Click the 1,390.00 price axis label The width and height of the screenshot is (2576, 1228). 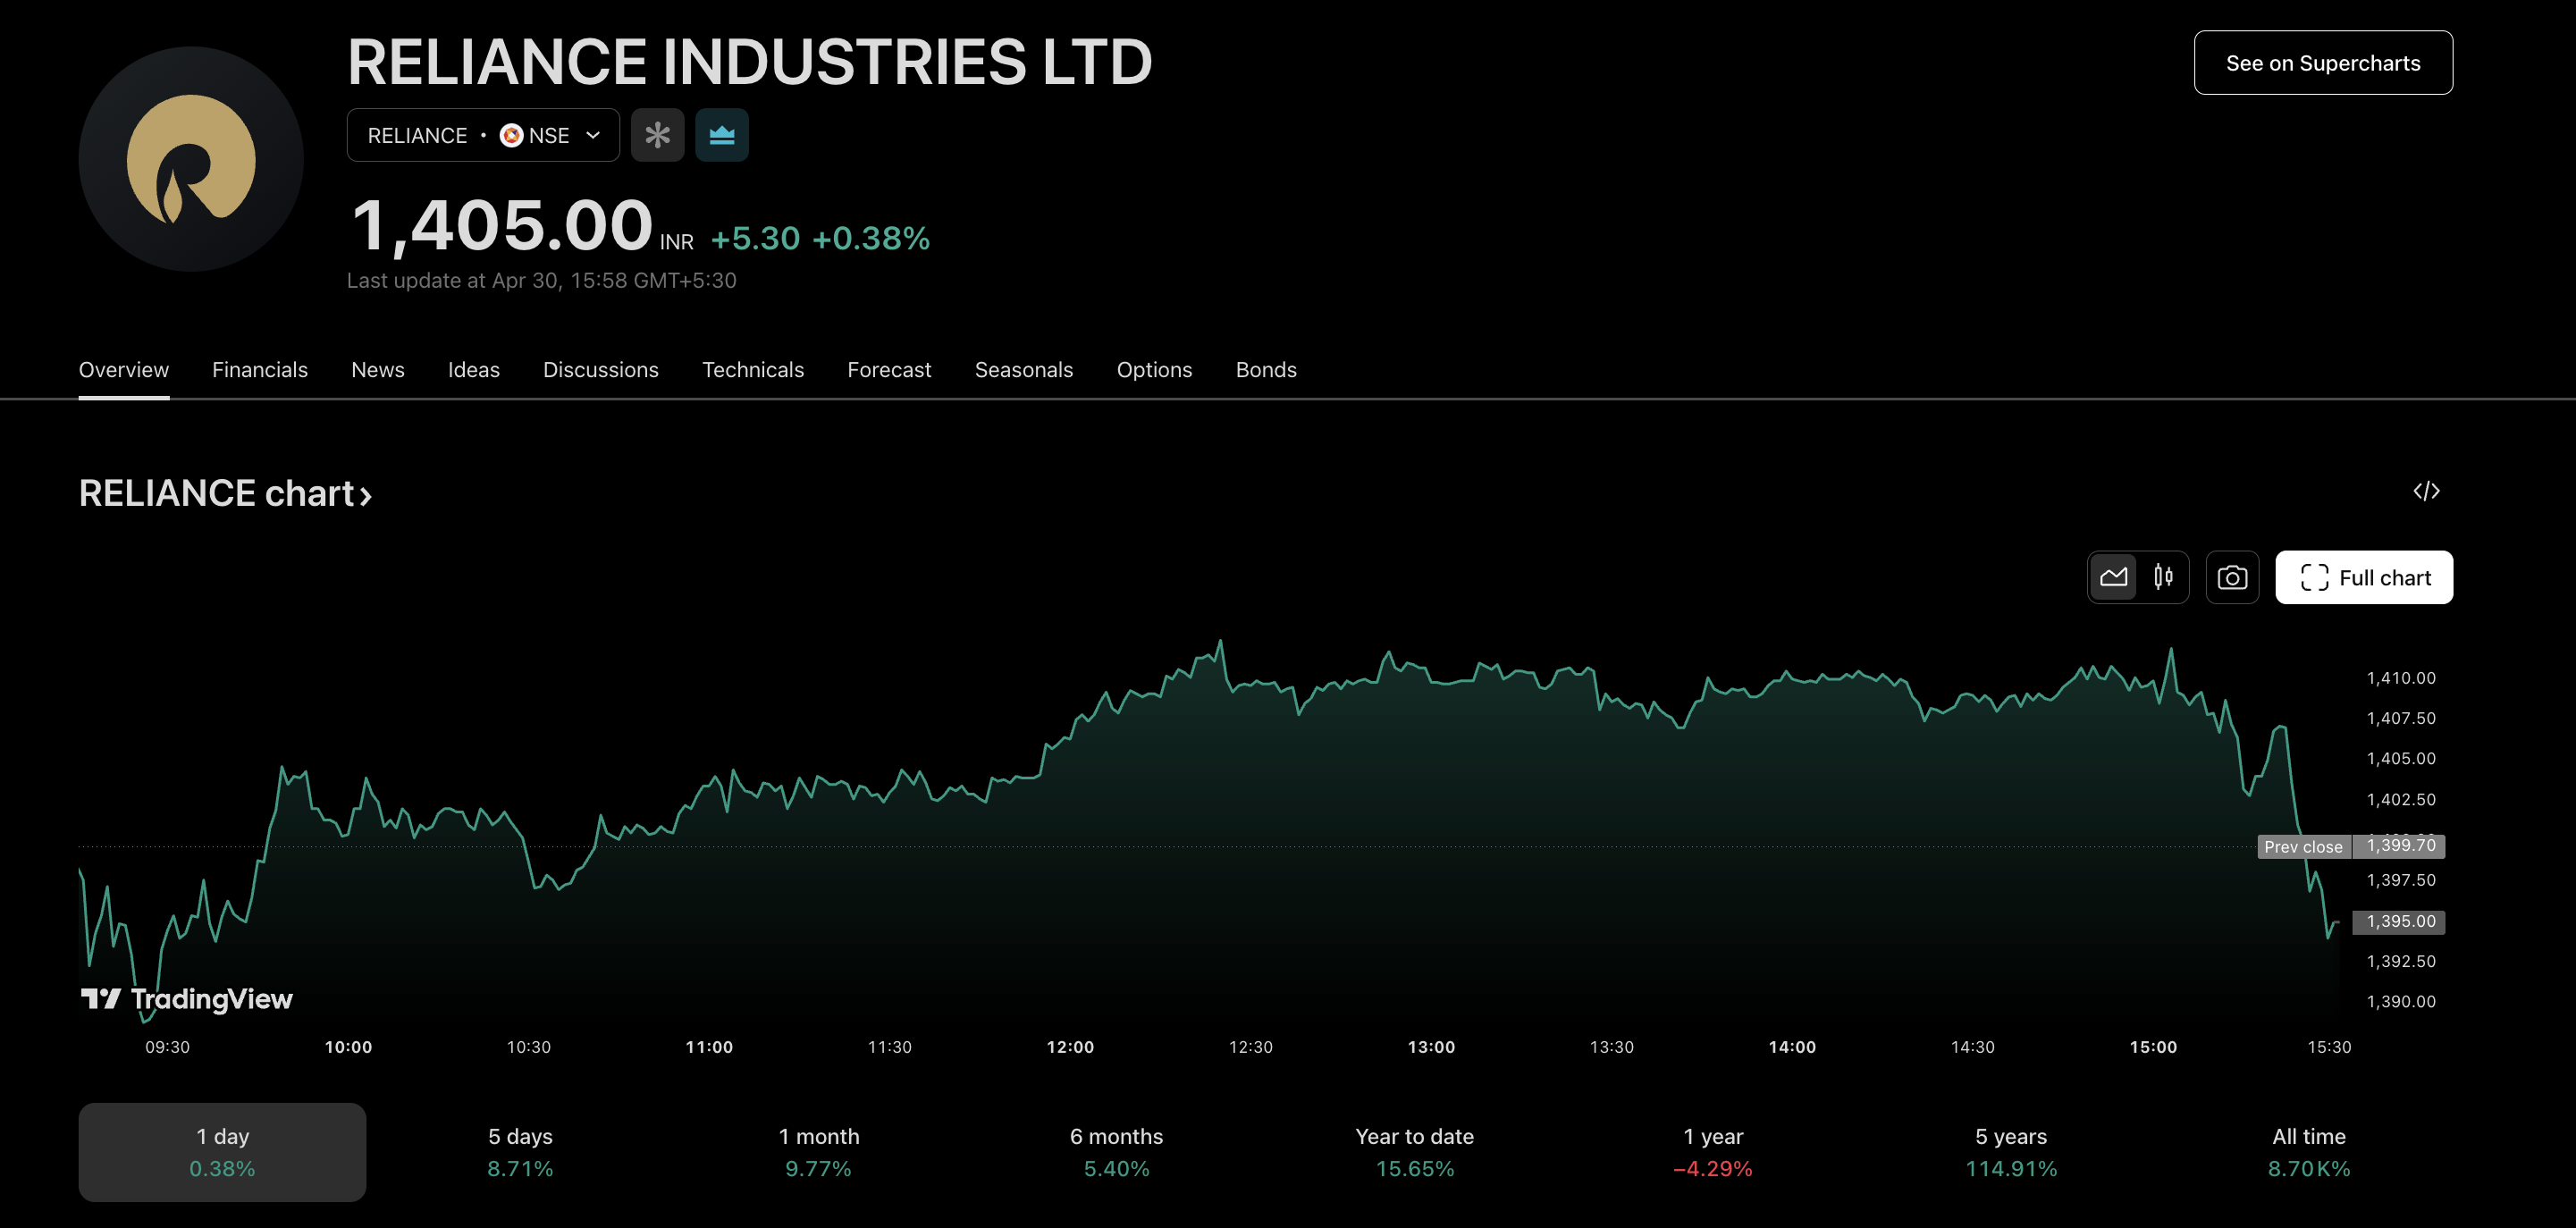[2400, 1001]
